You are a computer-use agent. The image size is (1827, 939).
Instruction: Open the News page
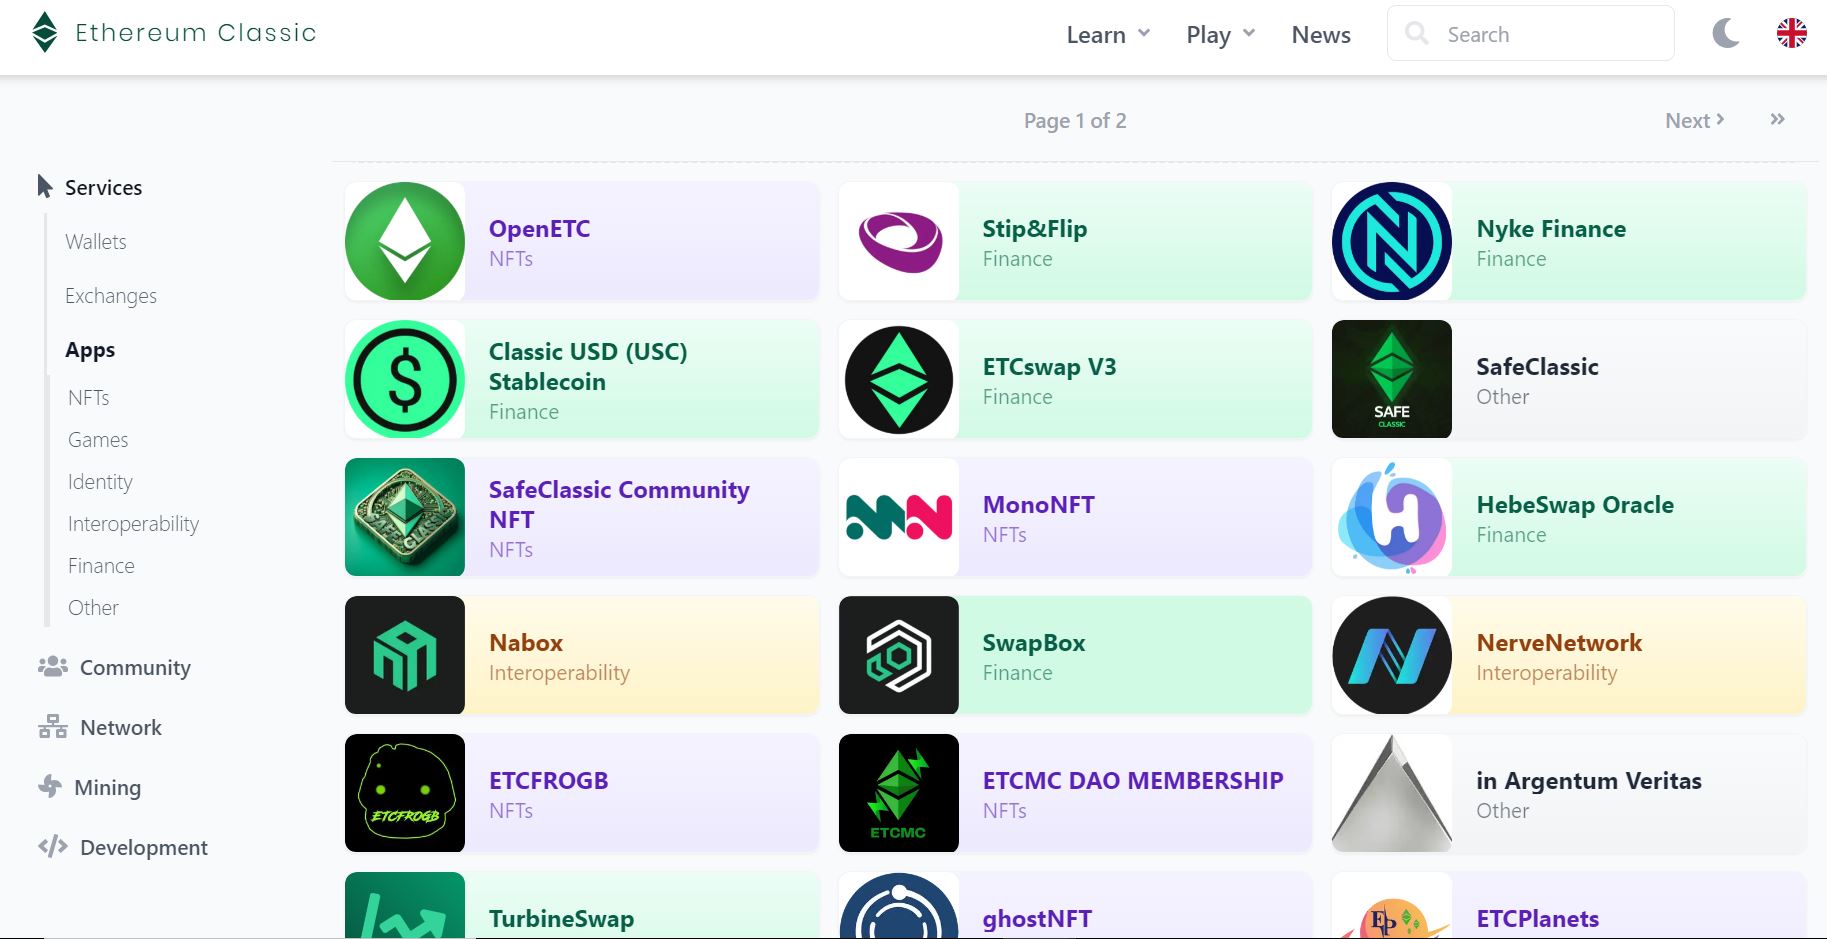pos(1321,35)
